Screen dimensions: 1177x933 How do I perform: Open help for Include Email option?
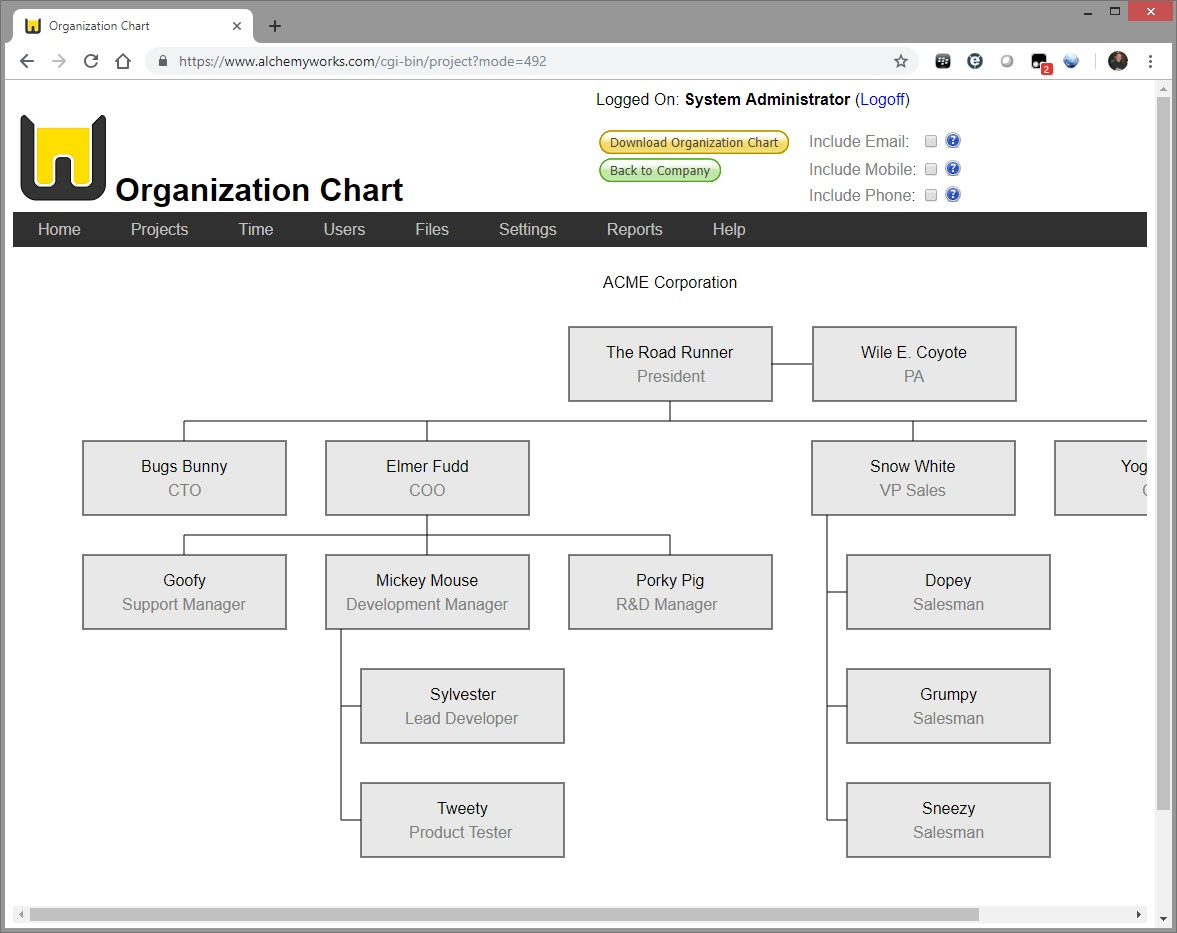pyautogui.click(x=953, y=140)
